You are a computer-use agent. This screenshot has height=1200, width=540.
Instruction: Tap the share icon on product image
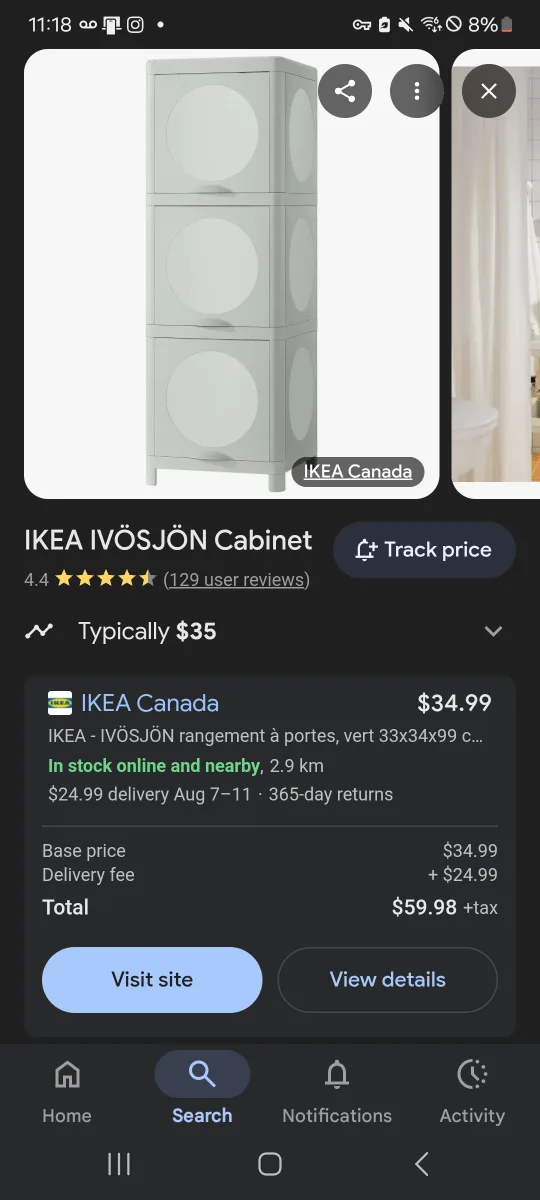345,92
